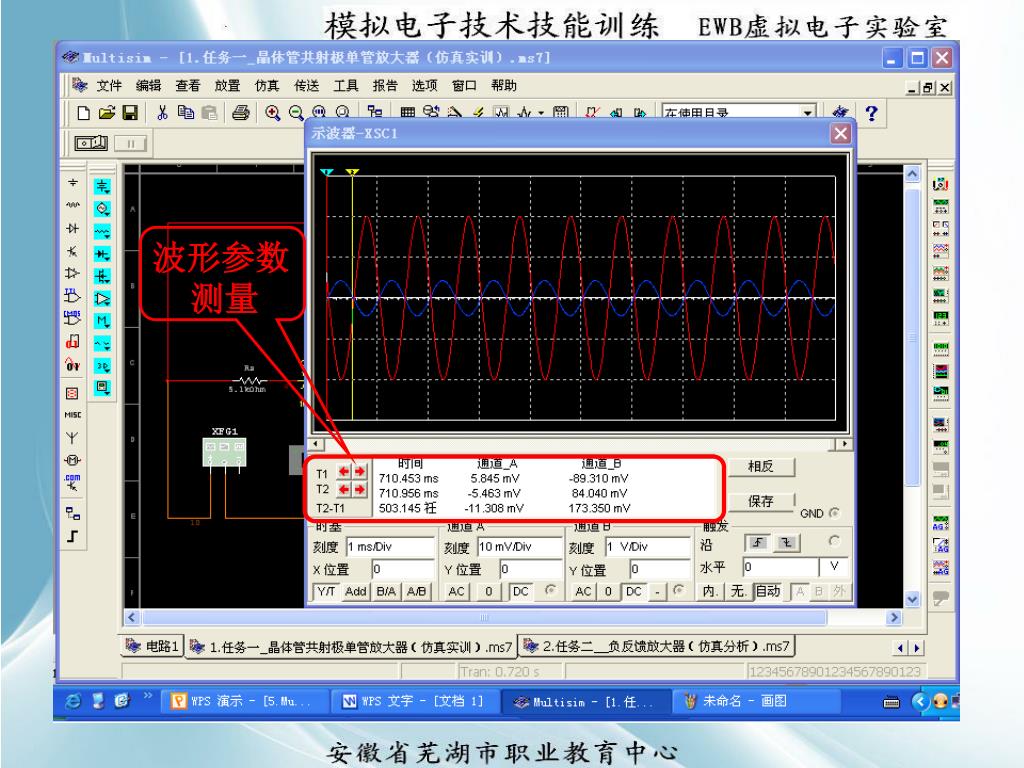The image size is (1024, 768).
Task: Open the Electromechanical (motor) component group
Action: pyautogui.click(x=72, y=460)
